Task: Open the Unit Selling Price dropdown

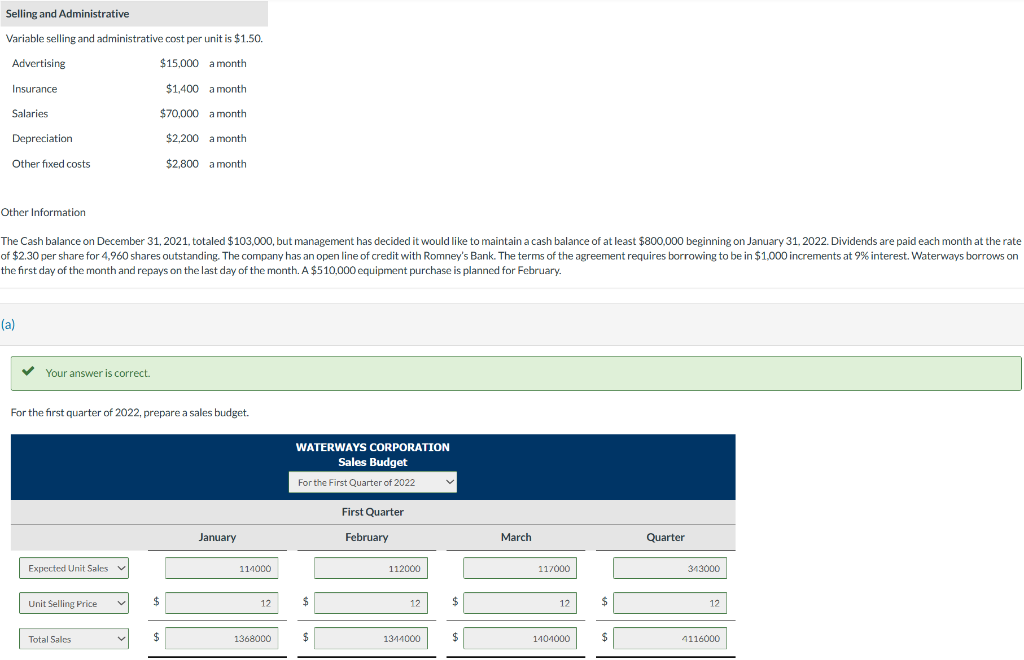Action: (x=74, y=603)
